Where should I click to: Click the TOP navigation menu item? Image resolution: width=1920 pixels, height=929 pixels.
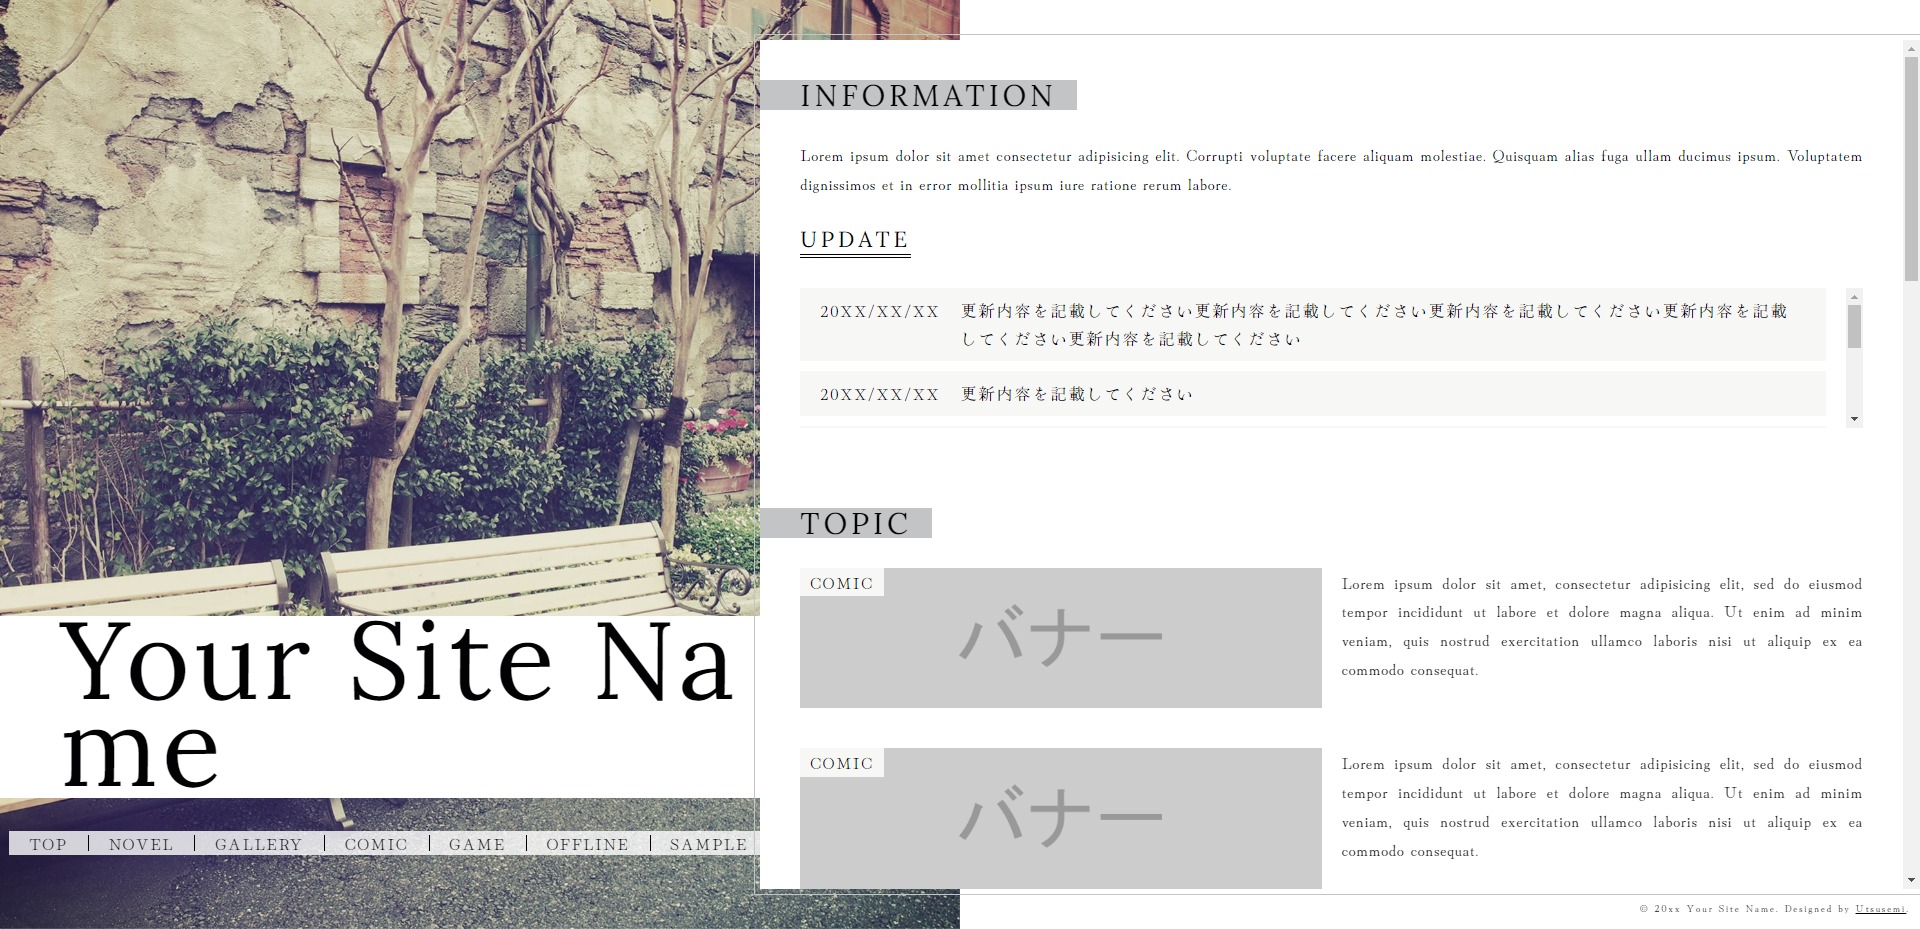48,844
